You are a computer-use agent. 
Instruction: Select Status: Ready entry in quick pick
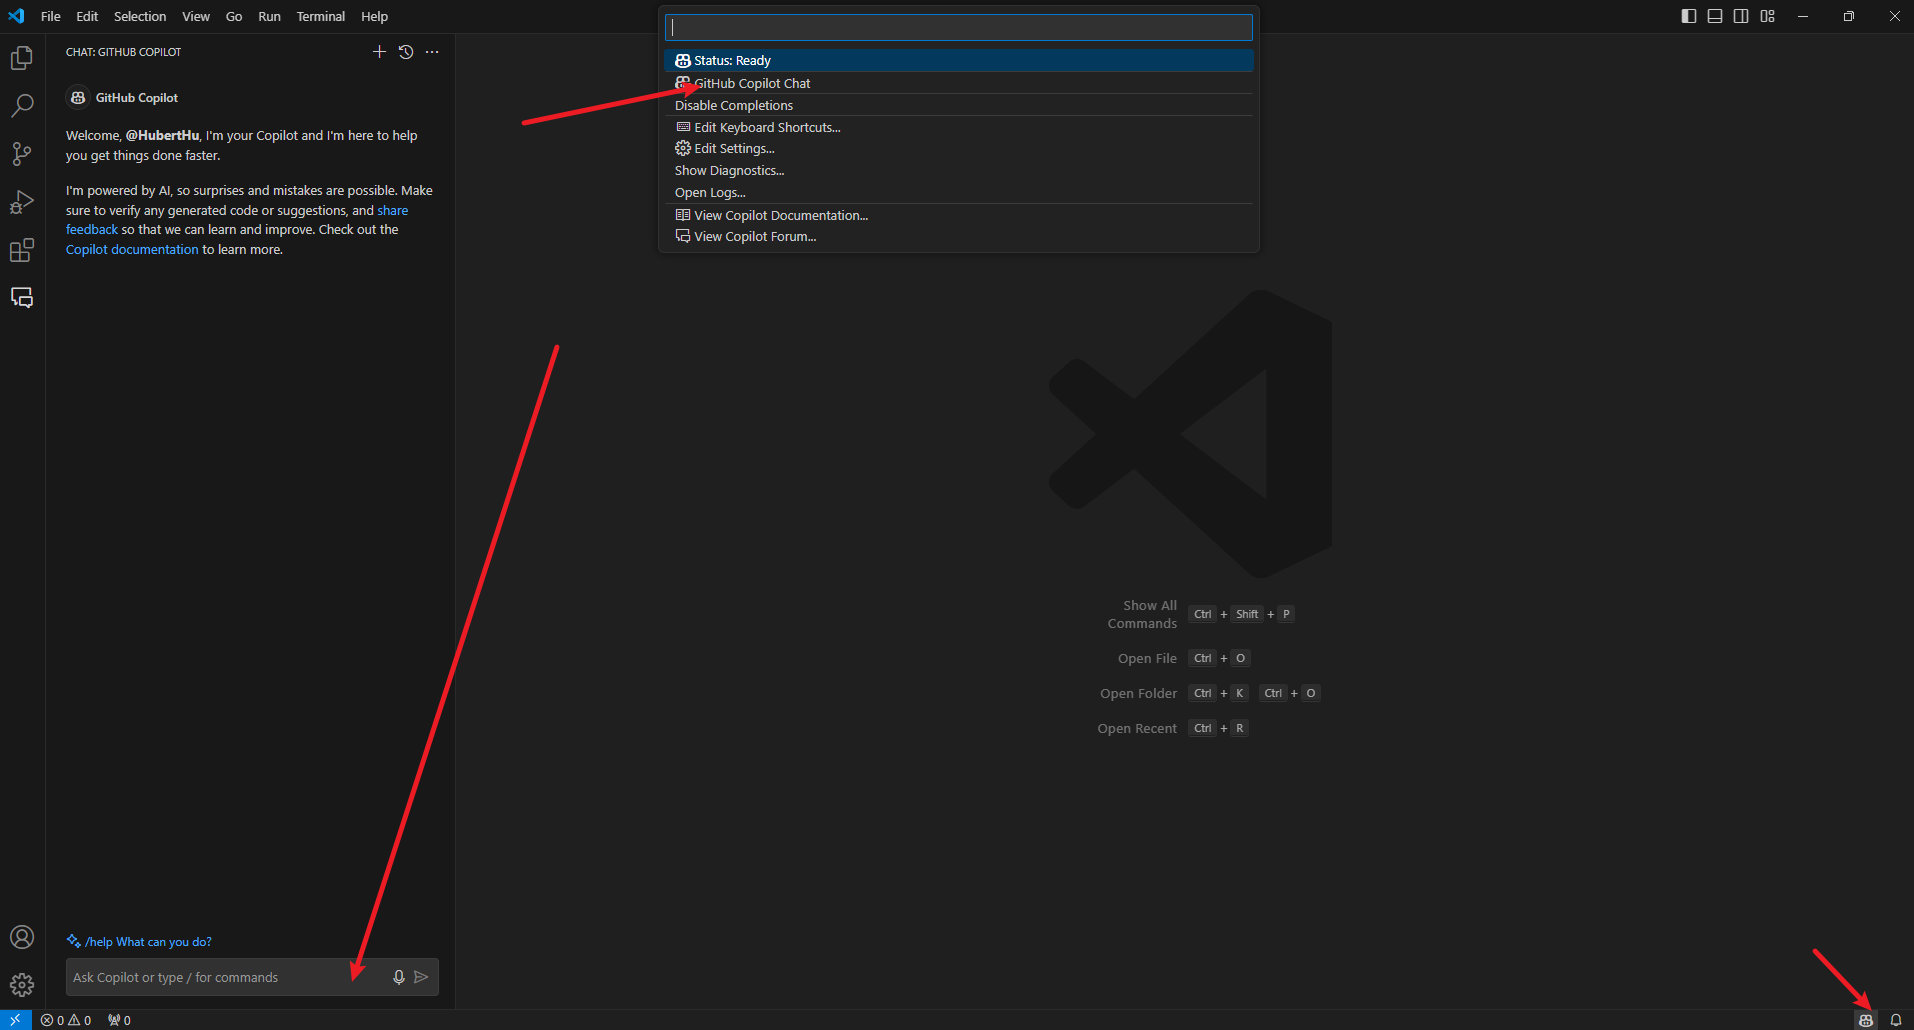[x=958, y=60]
